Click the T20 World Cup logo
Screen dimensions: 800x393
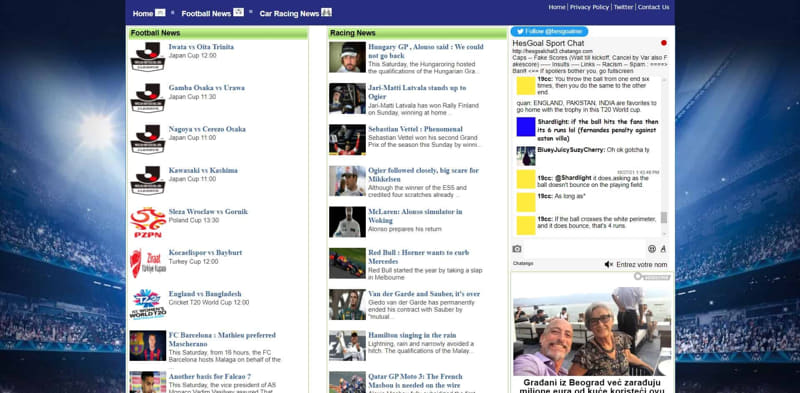tap(147, 304)
